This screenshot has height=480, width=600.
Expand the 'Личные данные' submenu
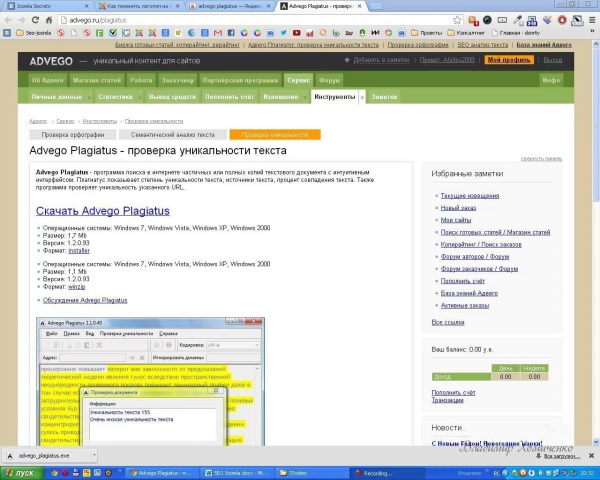click(59, 97)
